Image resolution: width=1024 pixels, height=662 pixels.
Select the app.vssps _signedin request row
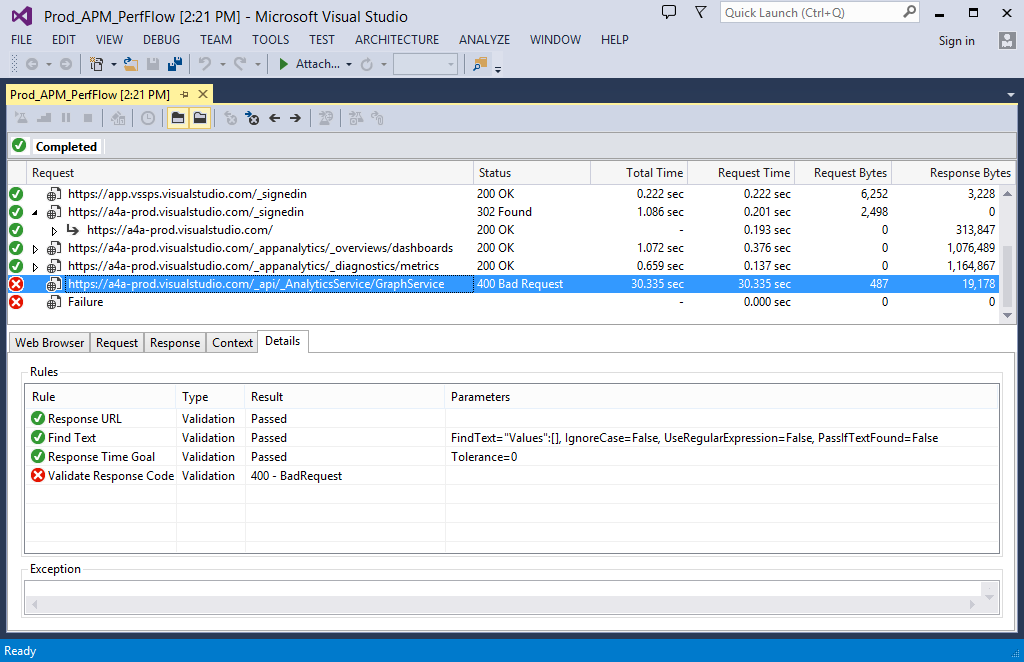[x=504, y=194]
